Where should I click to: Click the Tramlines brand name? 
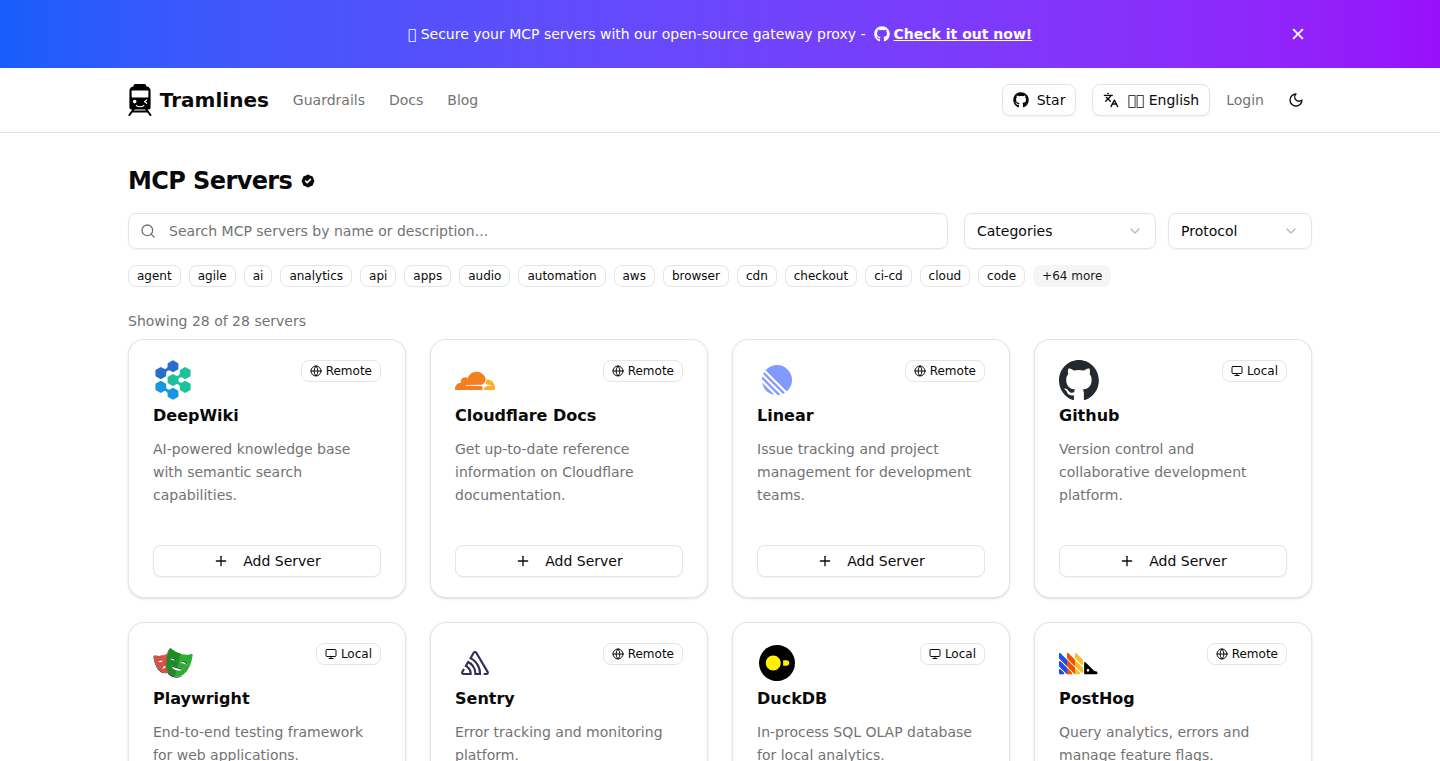214,100
